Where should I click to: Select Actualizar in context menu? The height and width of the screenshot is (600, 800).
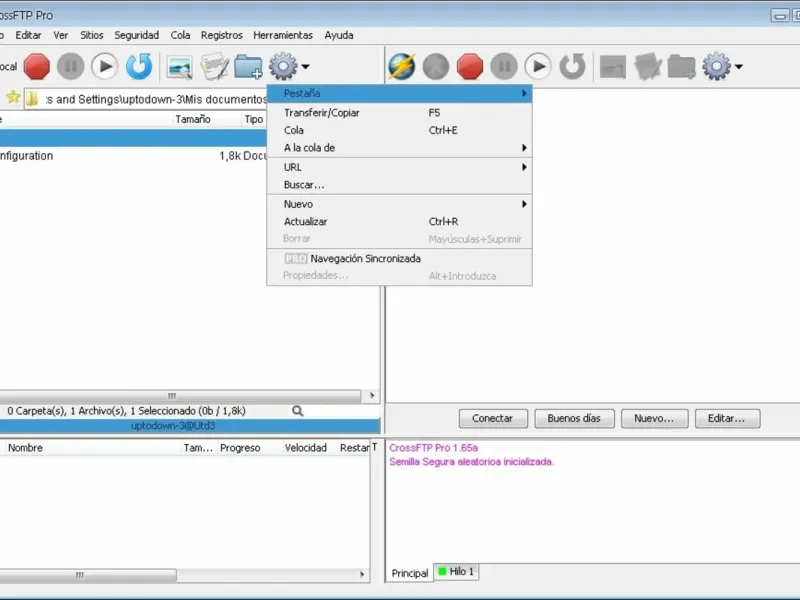pos(399,221)
